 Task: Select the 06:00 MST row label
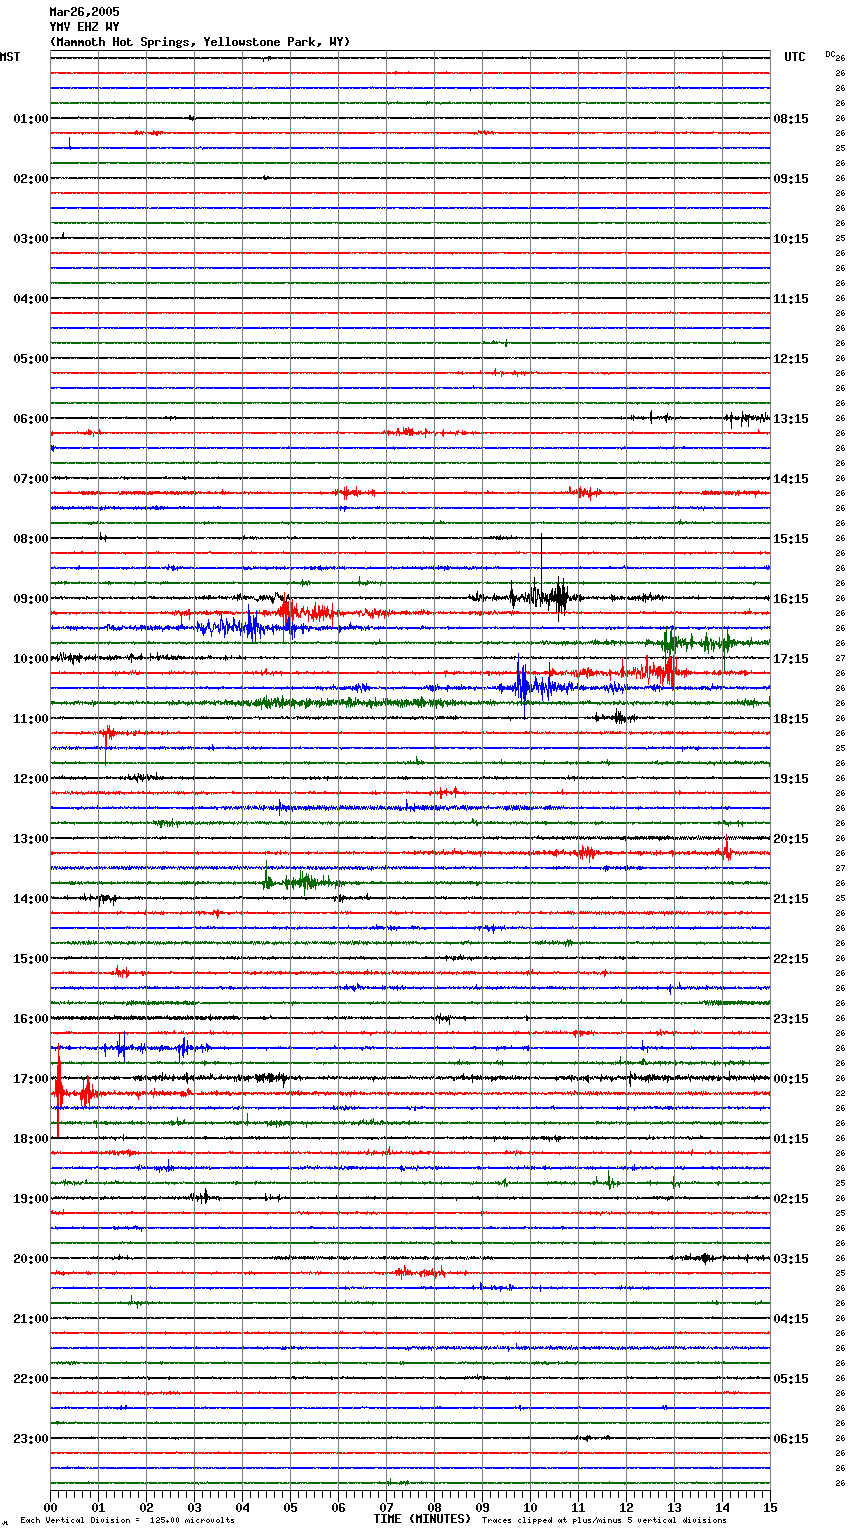[x=31, y=419]
